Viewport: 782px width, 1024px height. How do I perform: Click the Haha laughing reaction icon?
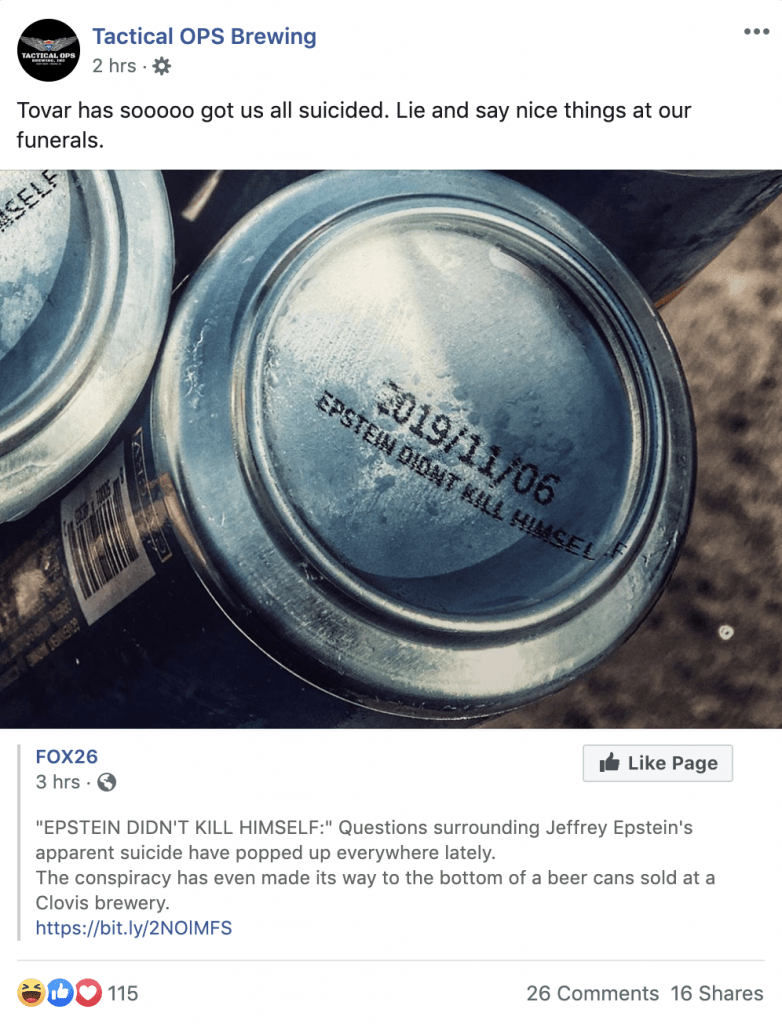point(31,993)
